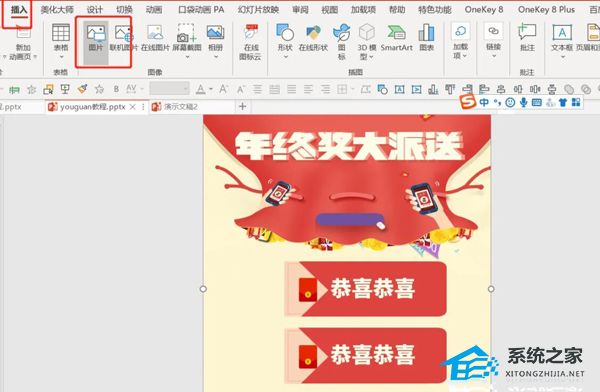Insert a 文本框 text box
Viewport: 600px width, 392px height.
pyautogui.click(x=562, y=40)
